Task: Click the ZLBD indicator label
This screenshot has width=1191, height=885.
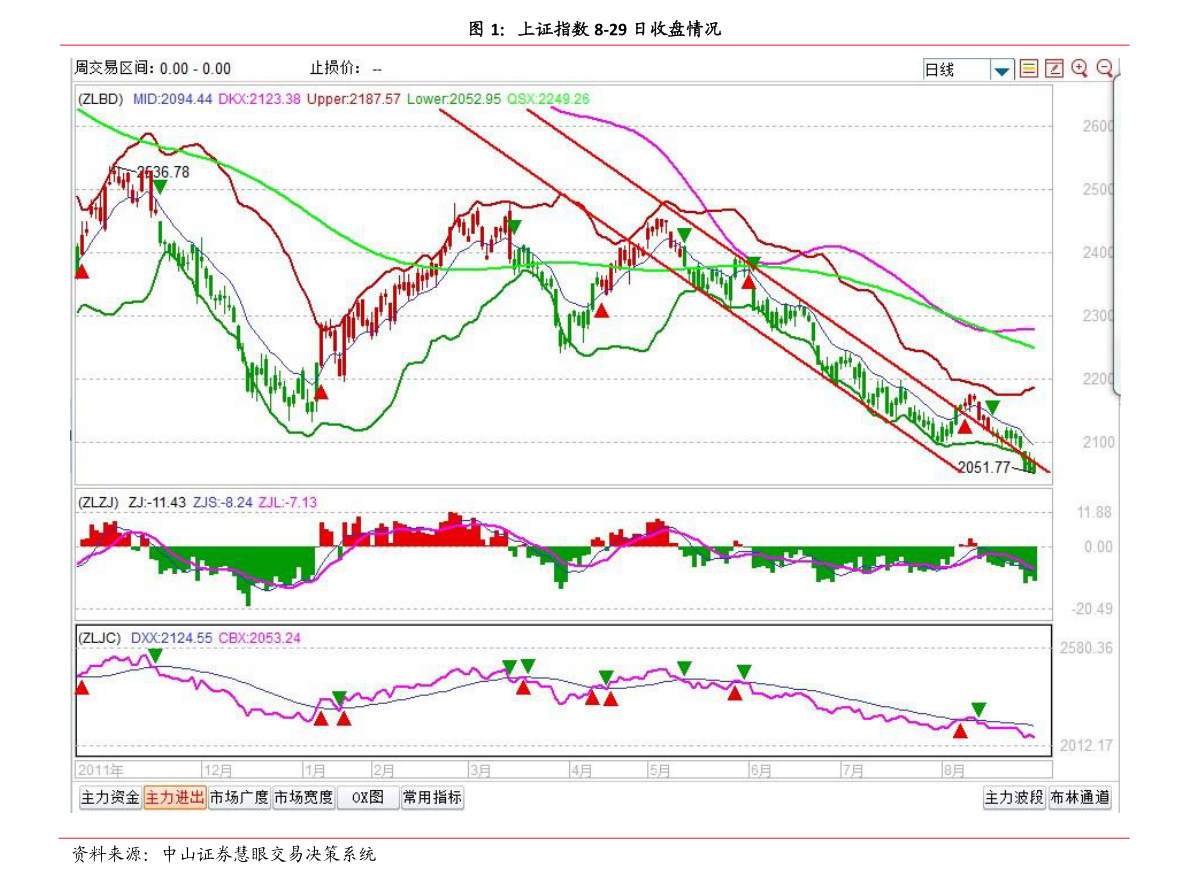Action: (101, 99)
